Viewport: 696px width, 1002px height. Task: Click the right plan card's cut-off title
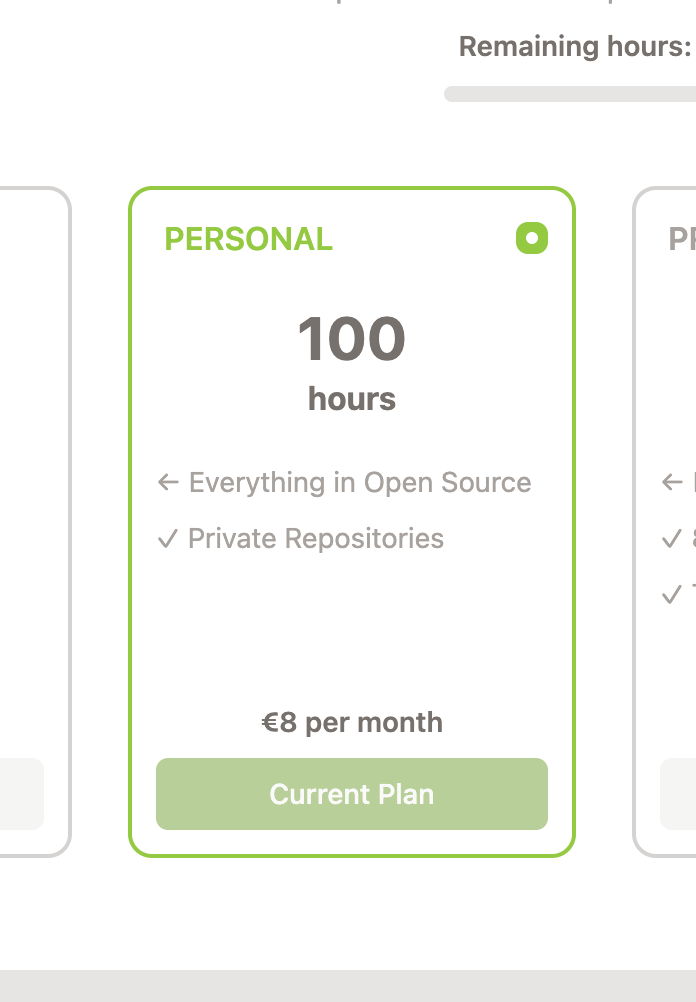(x=682, y=240)
